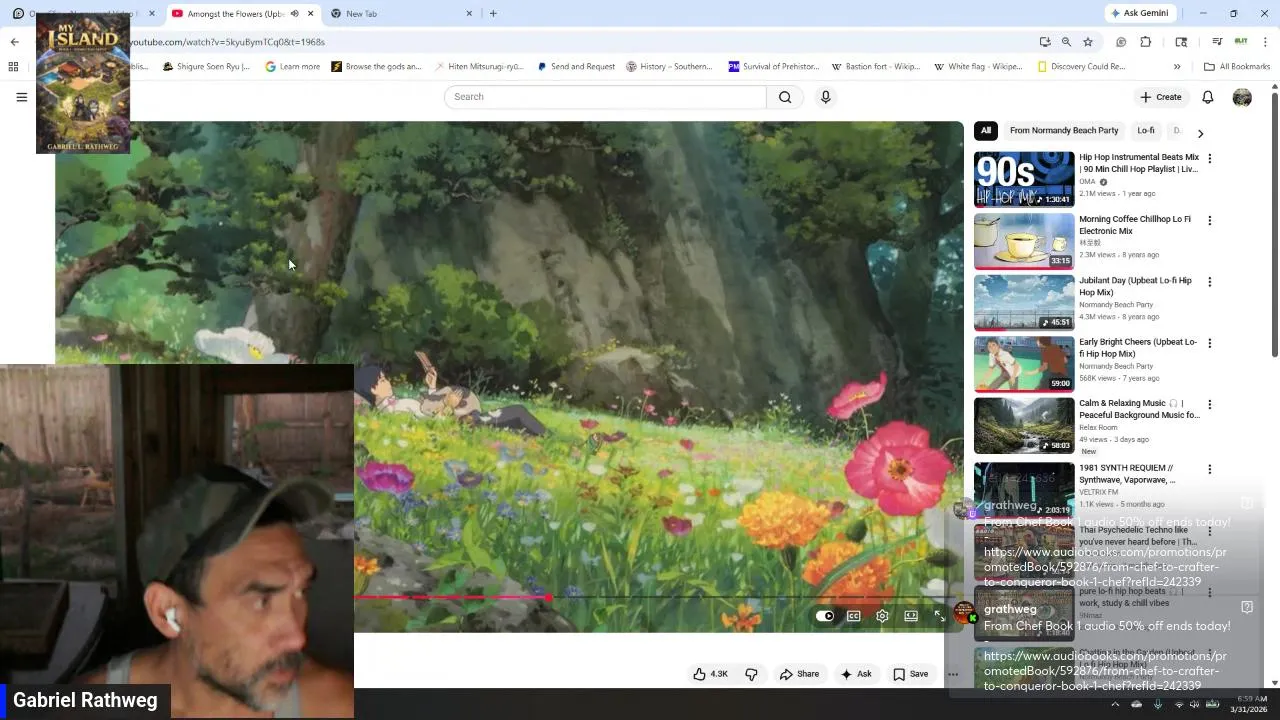
Task: Open the Morning Coffee Chillhop thumbnail
Action: 1024,241
